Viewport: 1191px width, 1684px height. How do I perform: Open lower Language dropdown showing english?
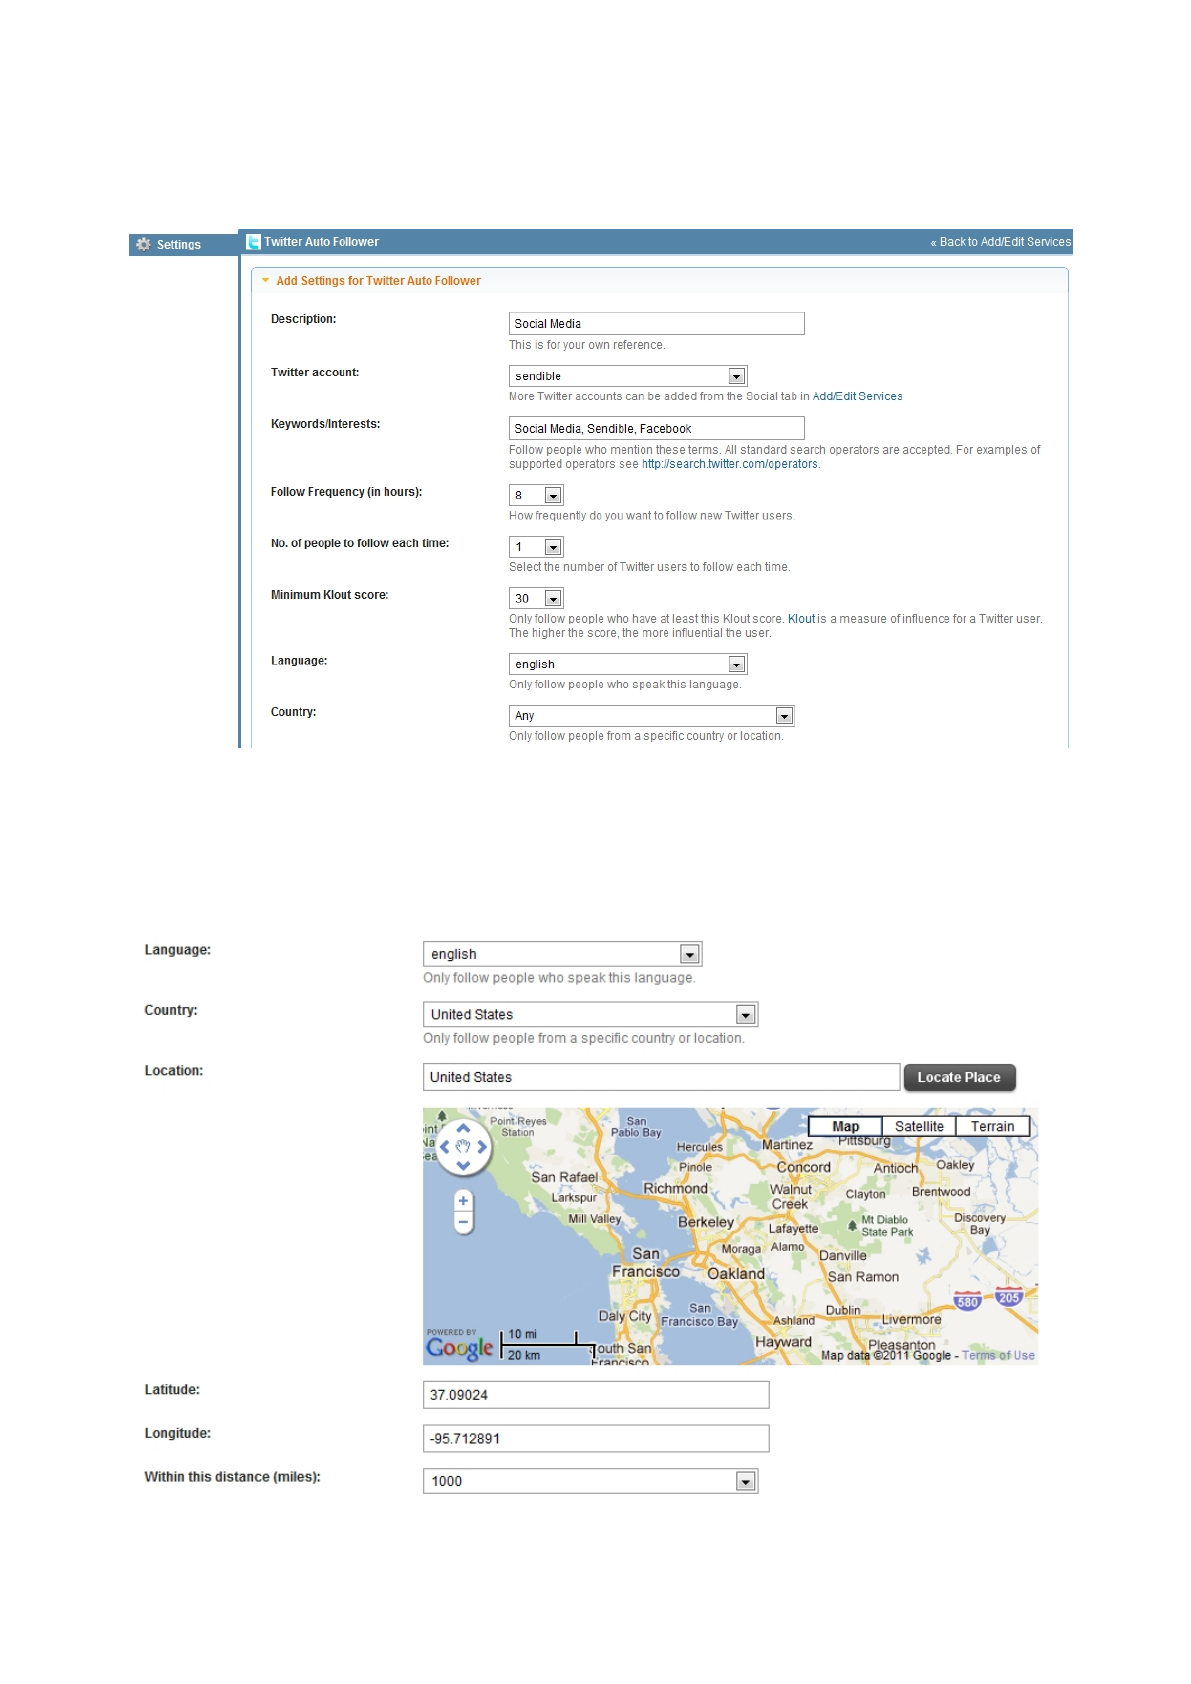point(563,954)
